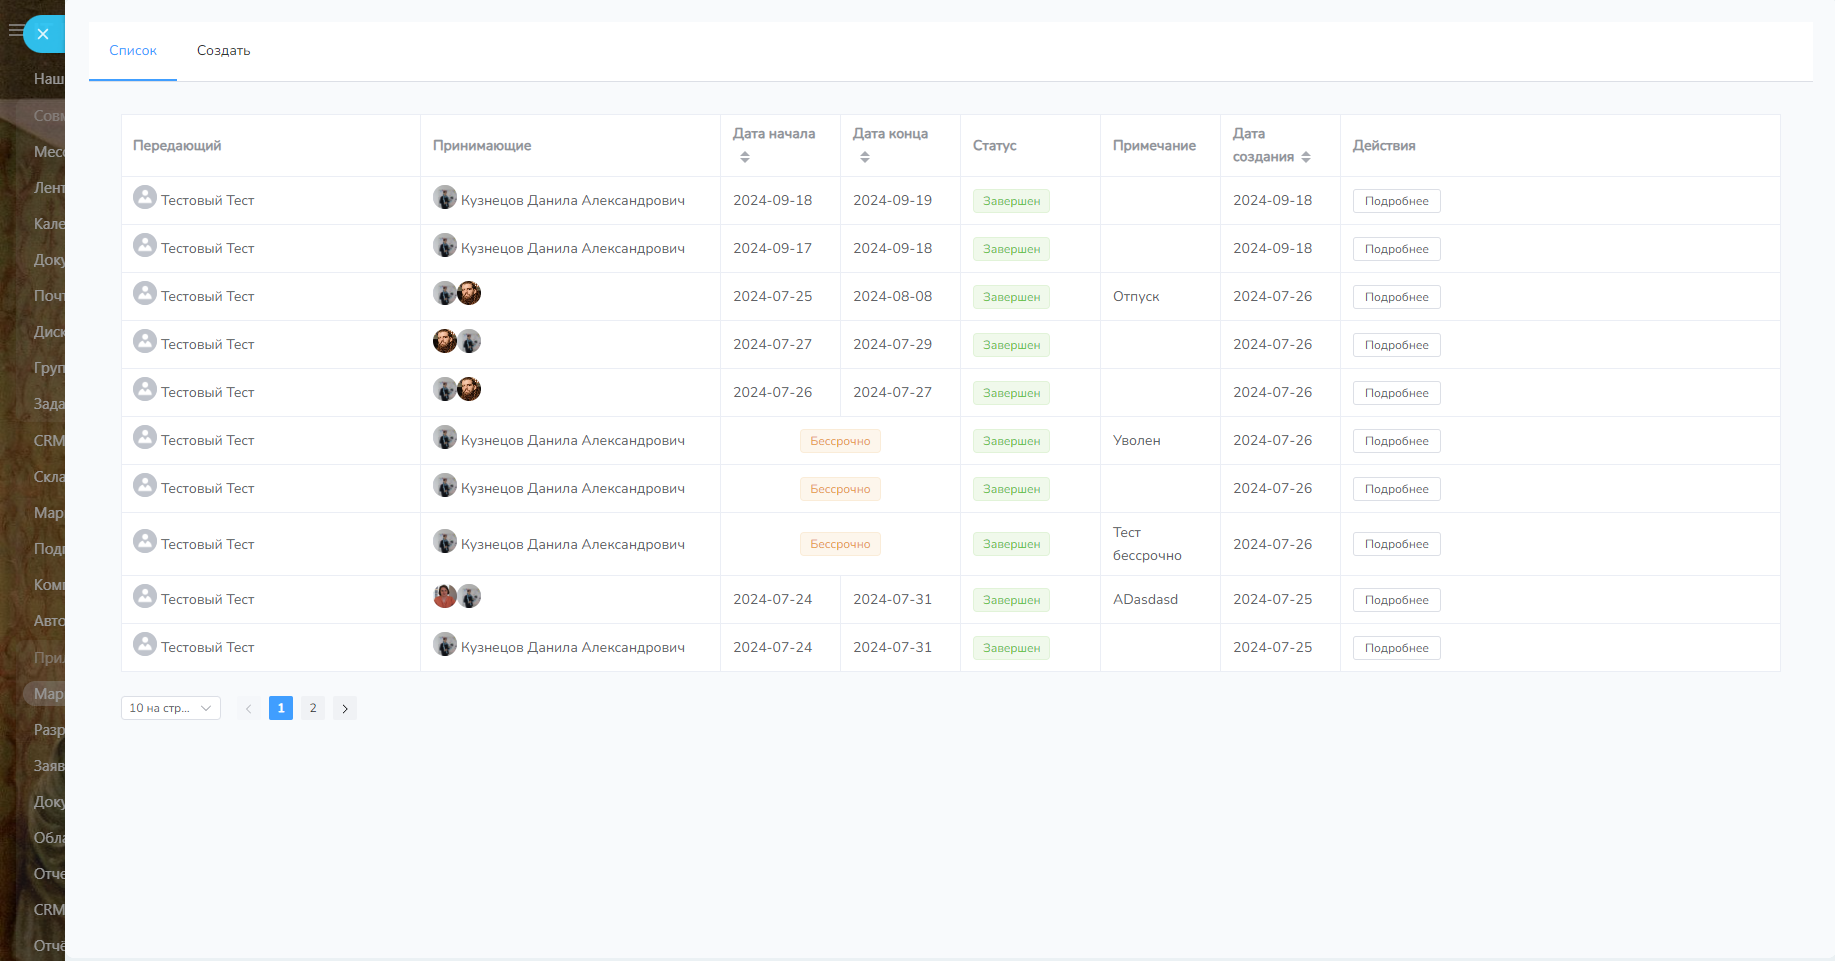Click the first receiver avatar in ADasdasd row
Image resolution: width=1835 pixels, height=961 pixels.
click(445, 597)
